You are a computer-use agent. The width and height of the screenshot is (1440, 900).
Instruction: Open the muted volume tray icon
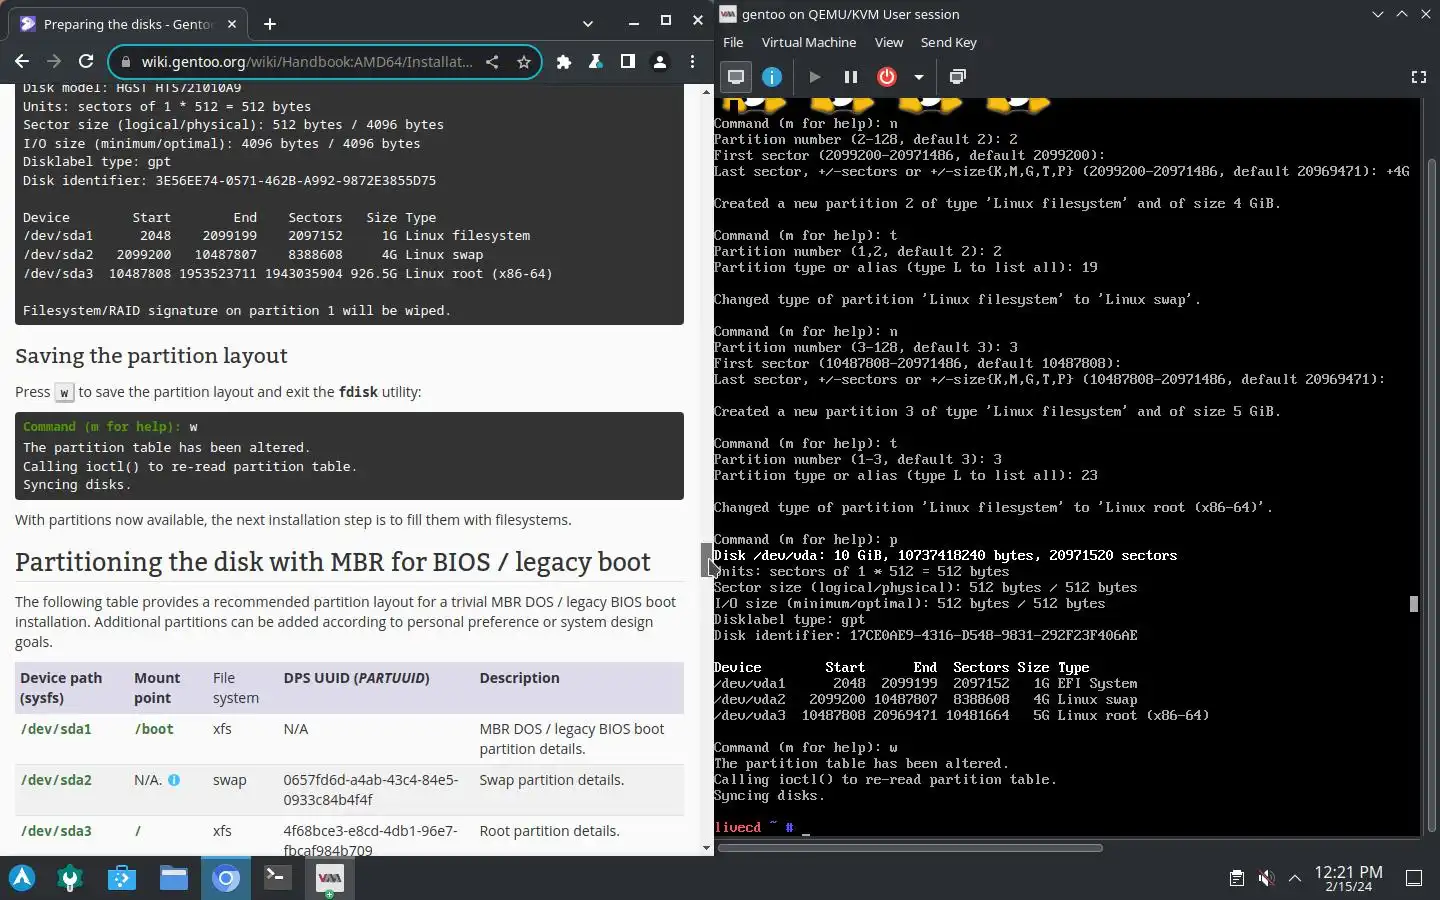point(1266,878)
